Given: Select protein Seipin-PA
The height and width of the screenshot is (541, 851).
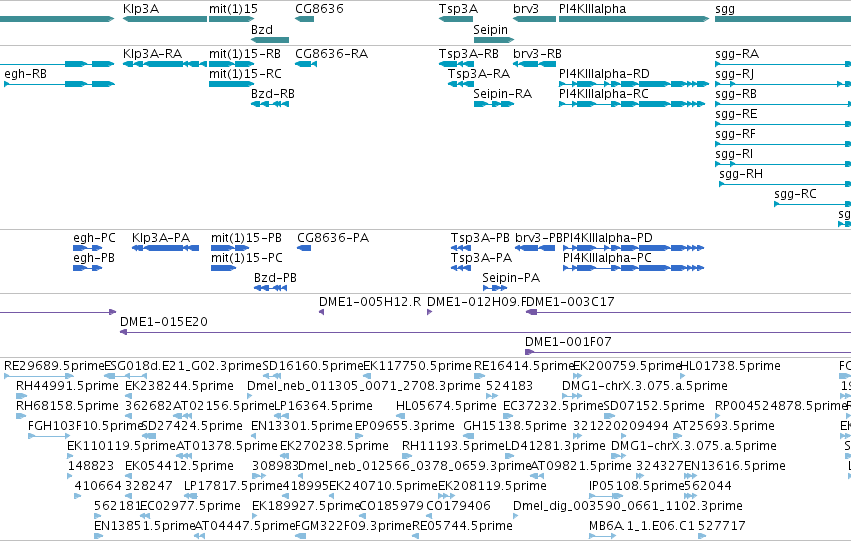Looking at the screenshot, I should coord(495,288).
